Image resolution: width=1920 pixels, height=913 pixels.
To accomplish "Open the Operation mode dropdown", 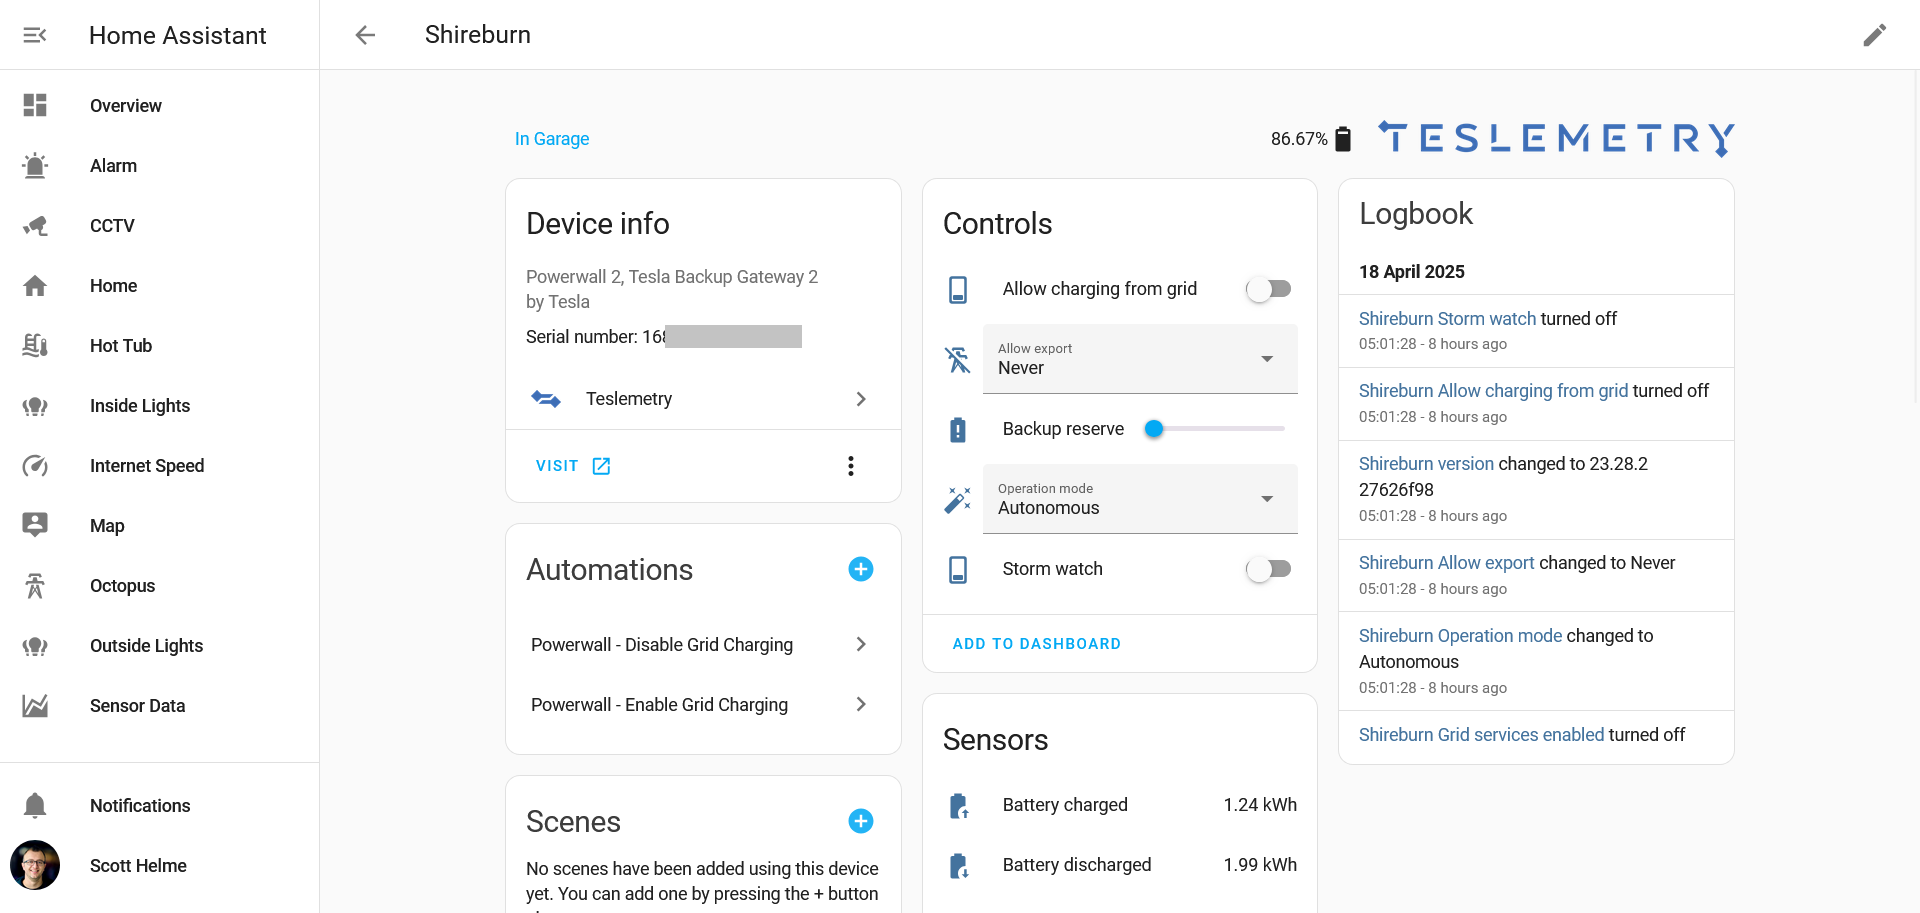I will 1140,499.
